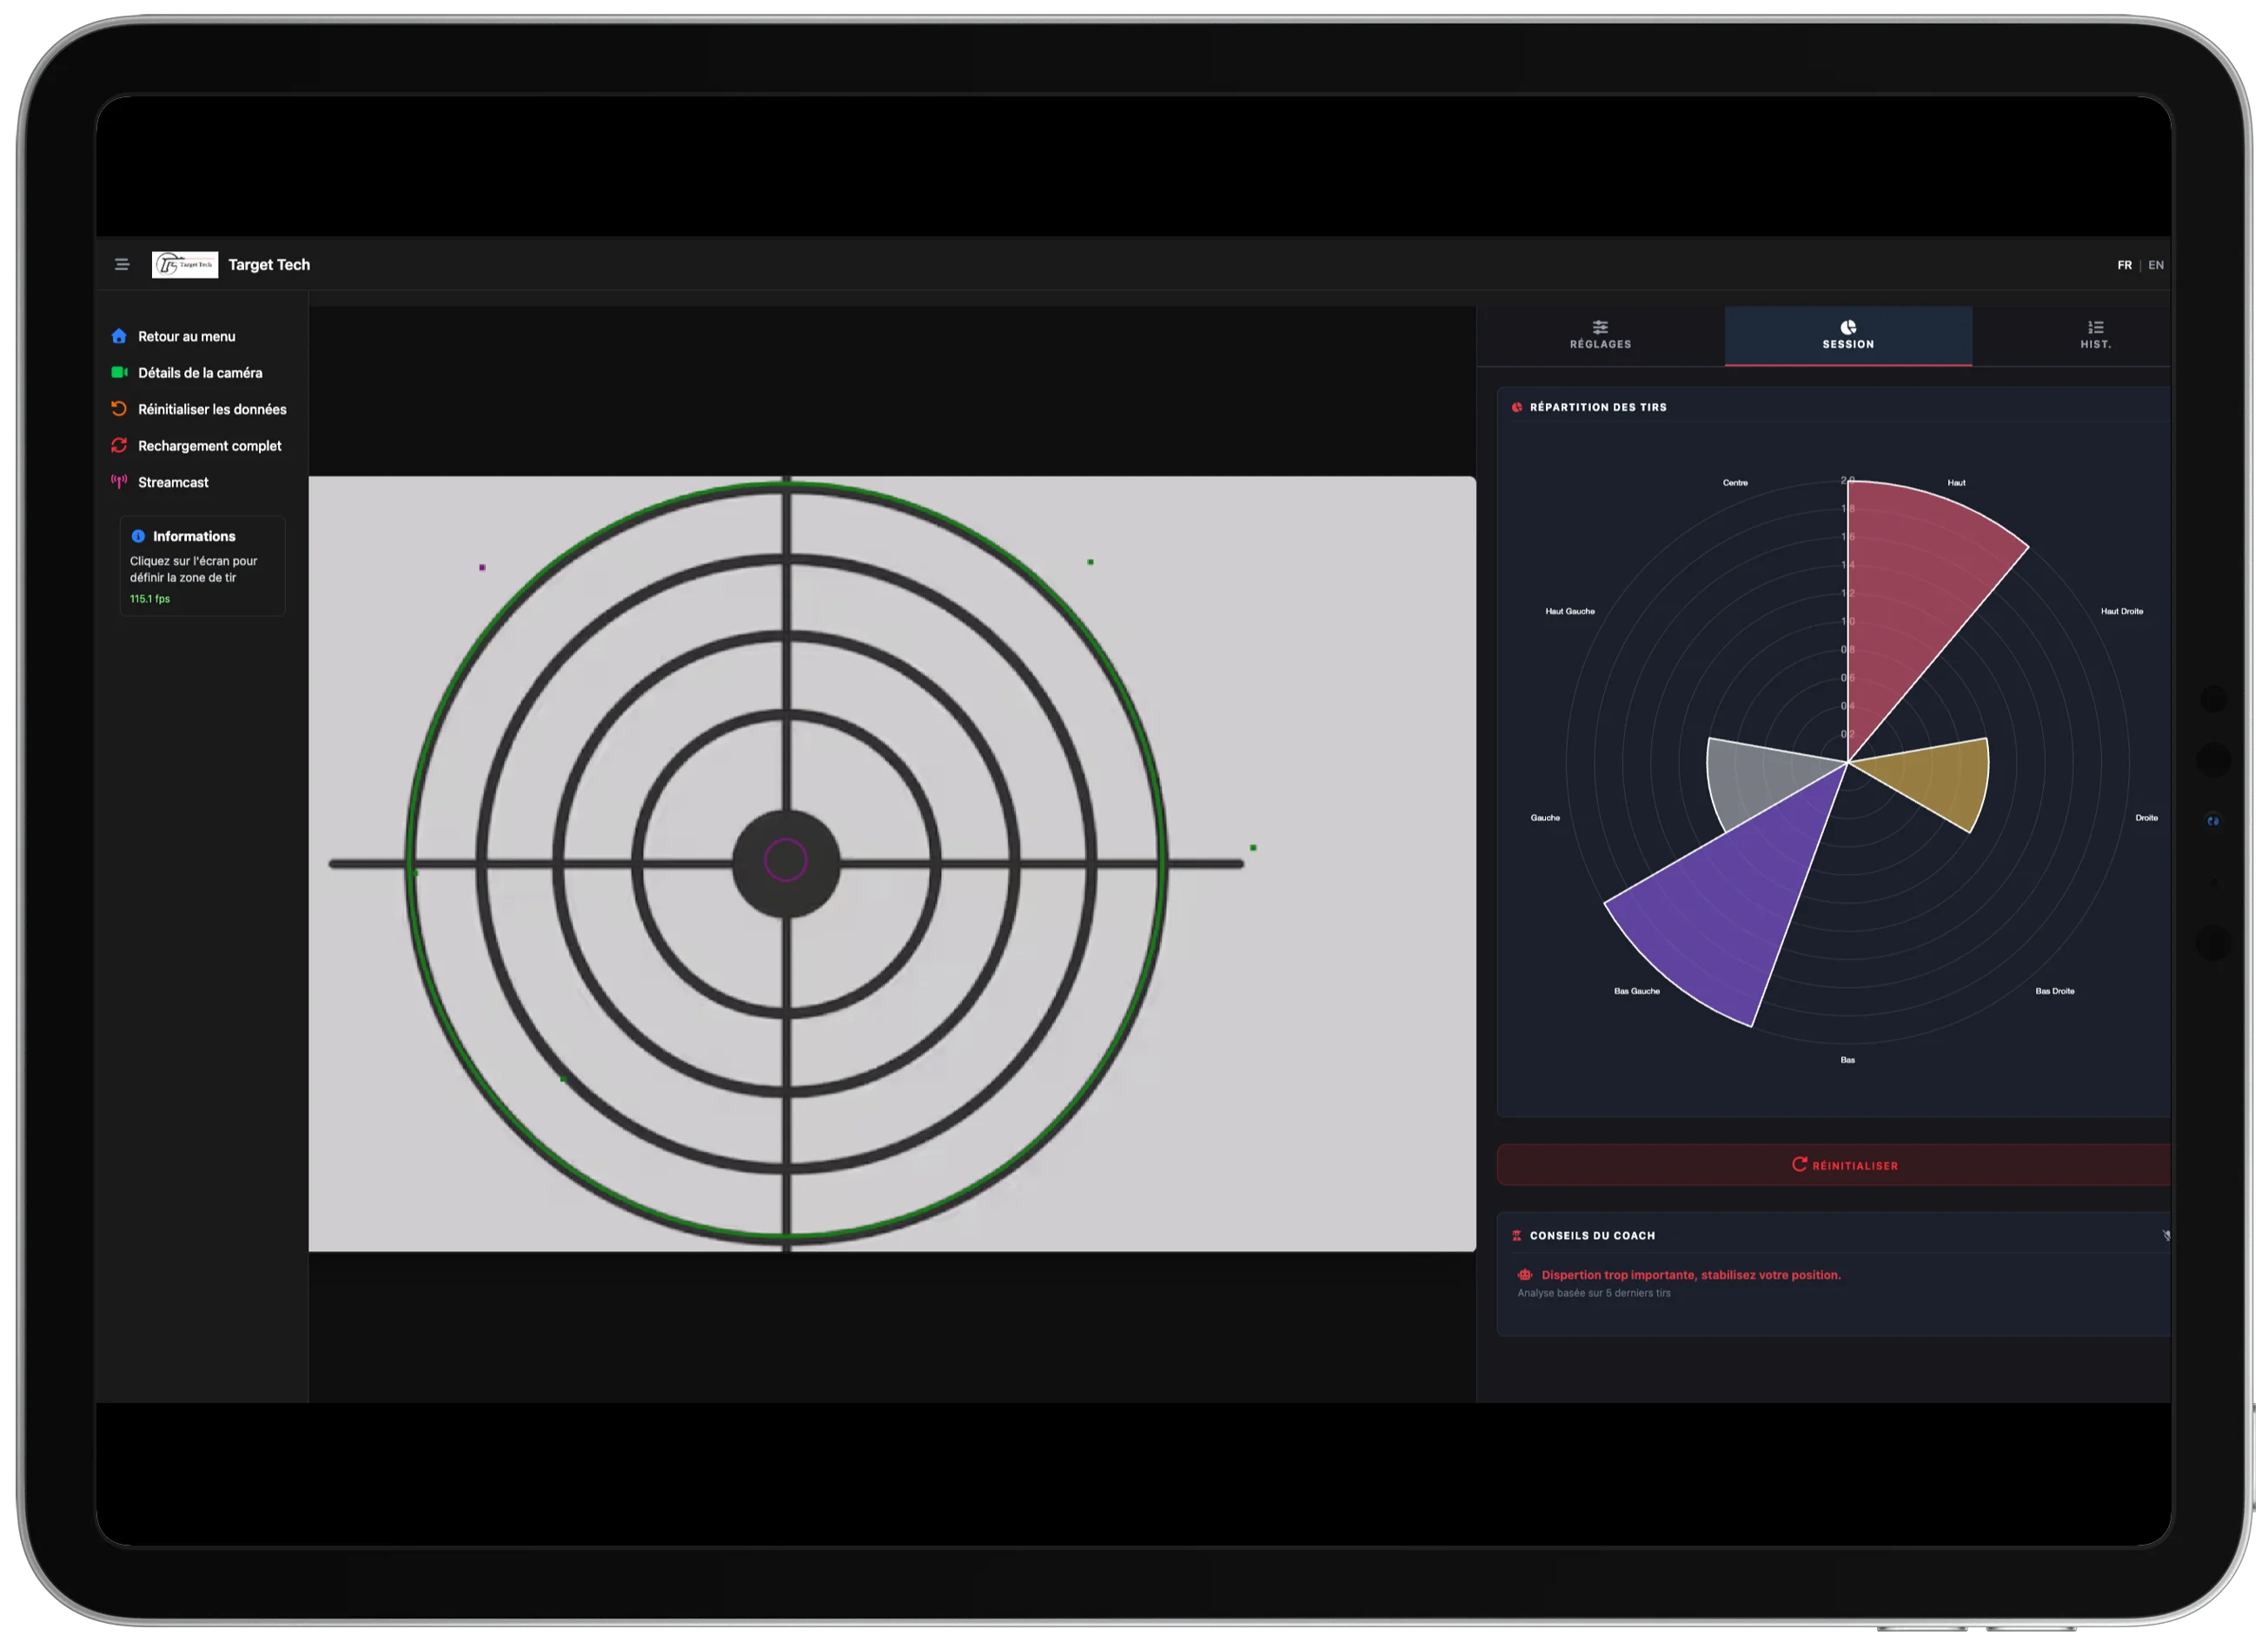Switch to the Session tab
2268x1642 pixels.
click(1848, 336)
